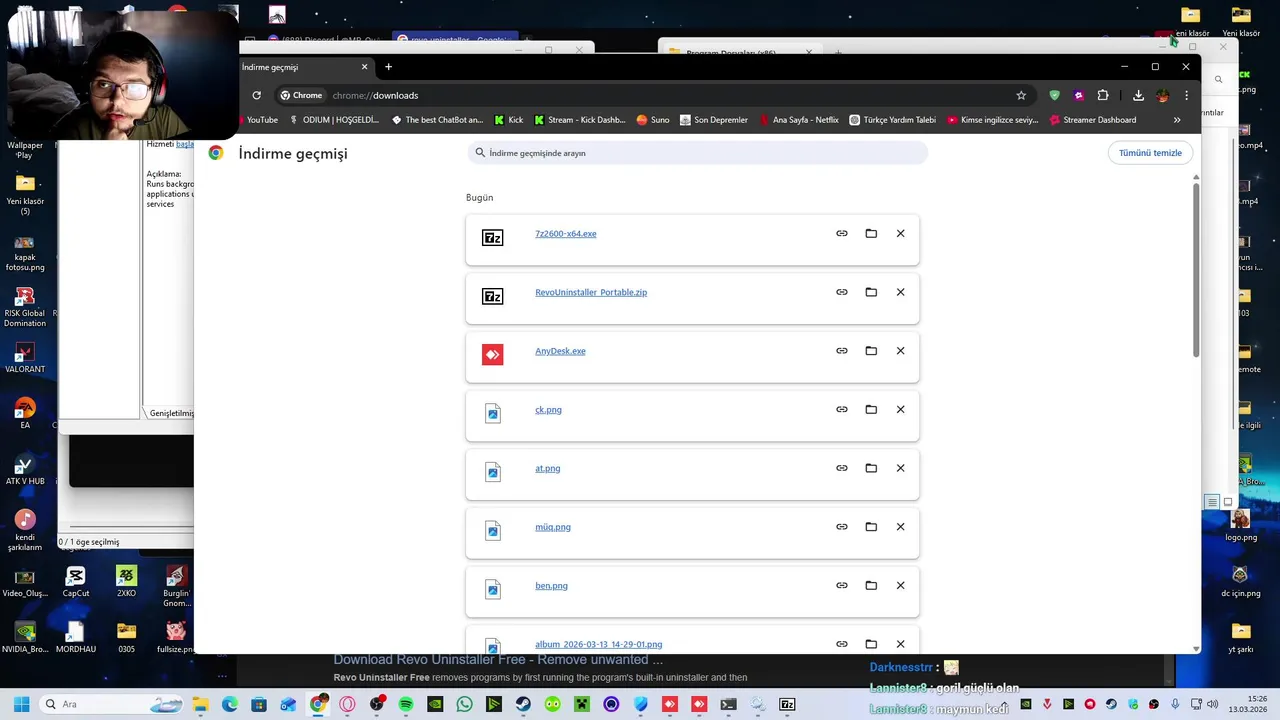This screenshot has width=1280, height=720.
Task: Open the RISK Global Domination shortcut
Action: [x=25, y=307]
